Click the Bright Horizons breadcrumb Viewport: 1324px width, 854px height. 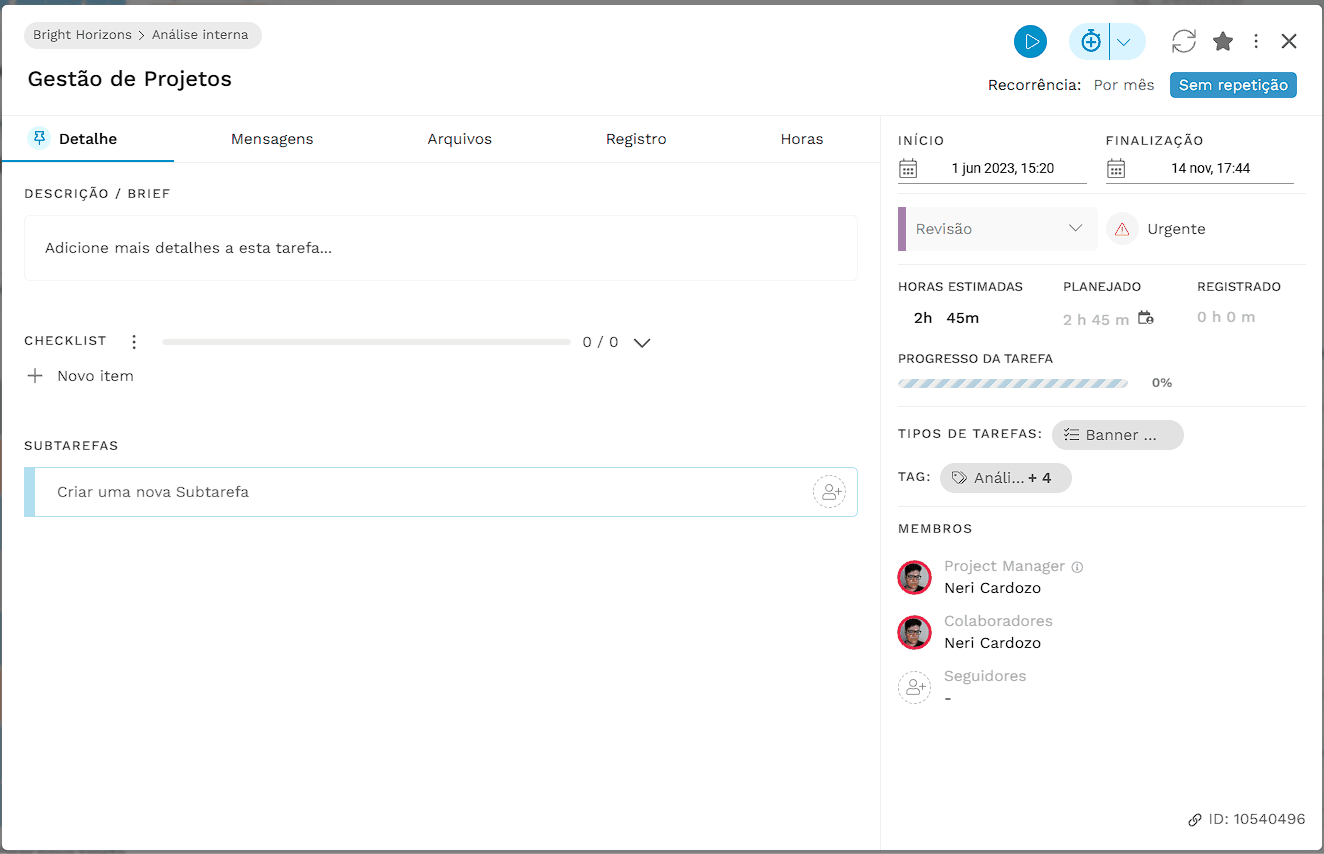(x=82, y=35)
